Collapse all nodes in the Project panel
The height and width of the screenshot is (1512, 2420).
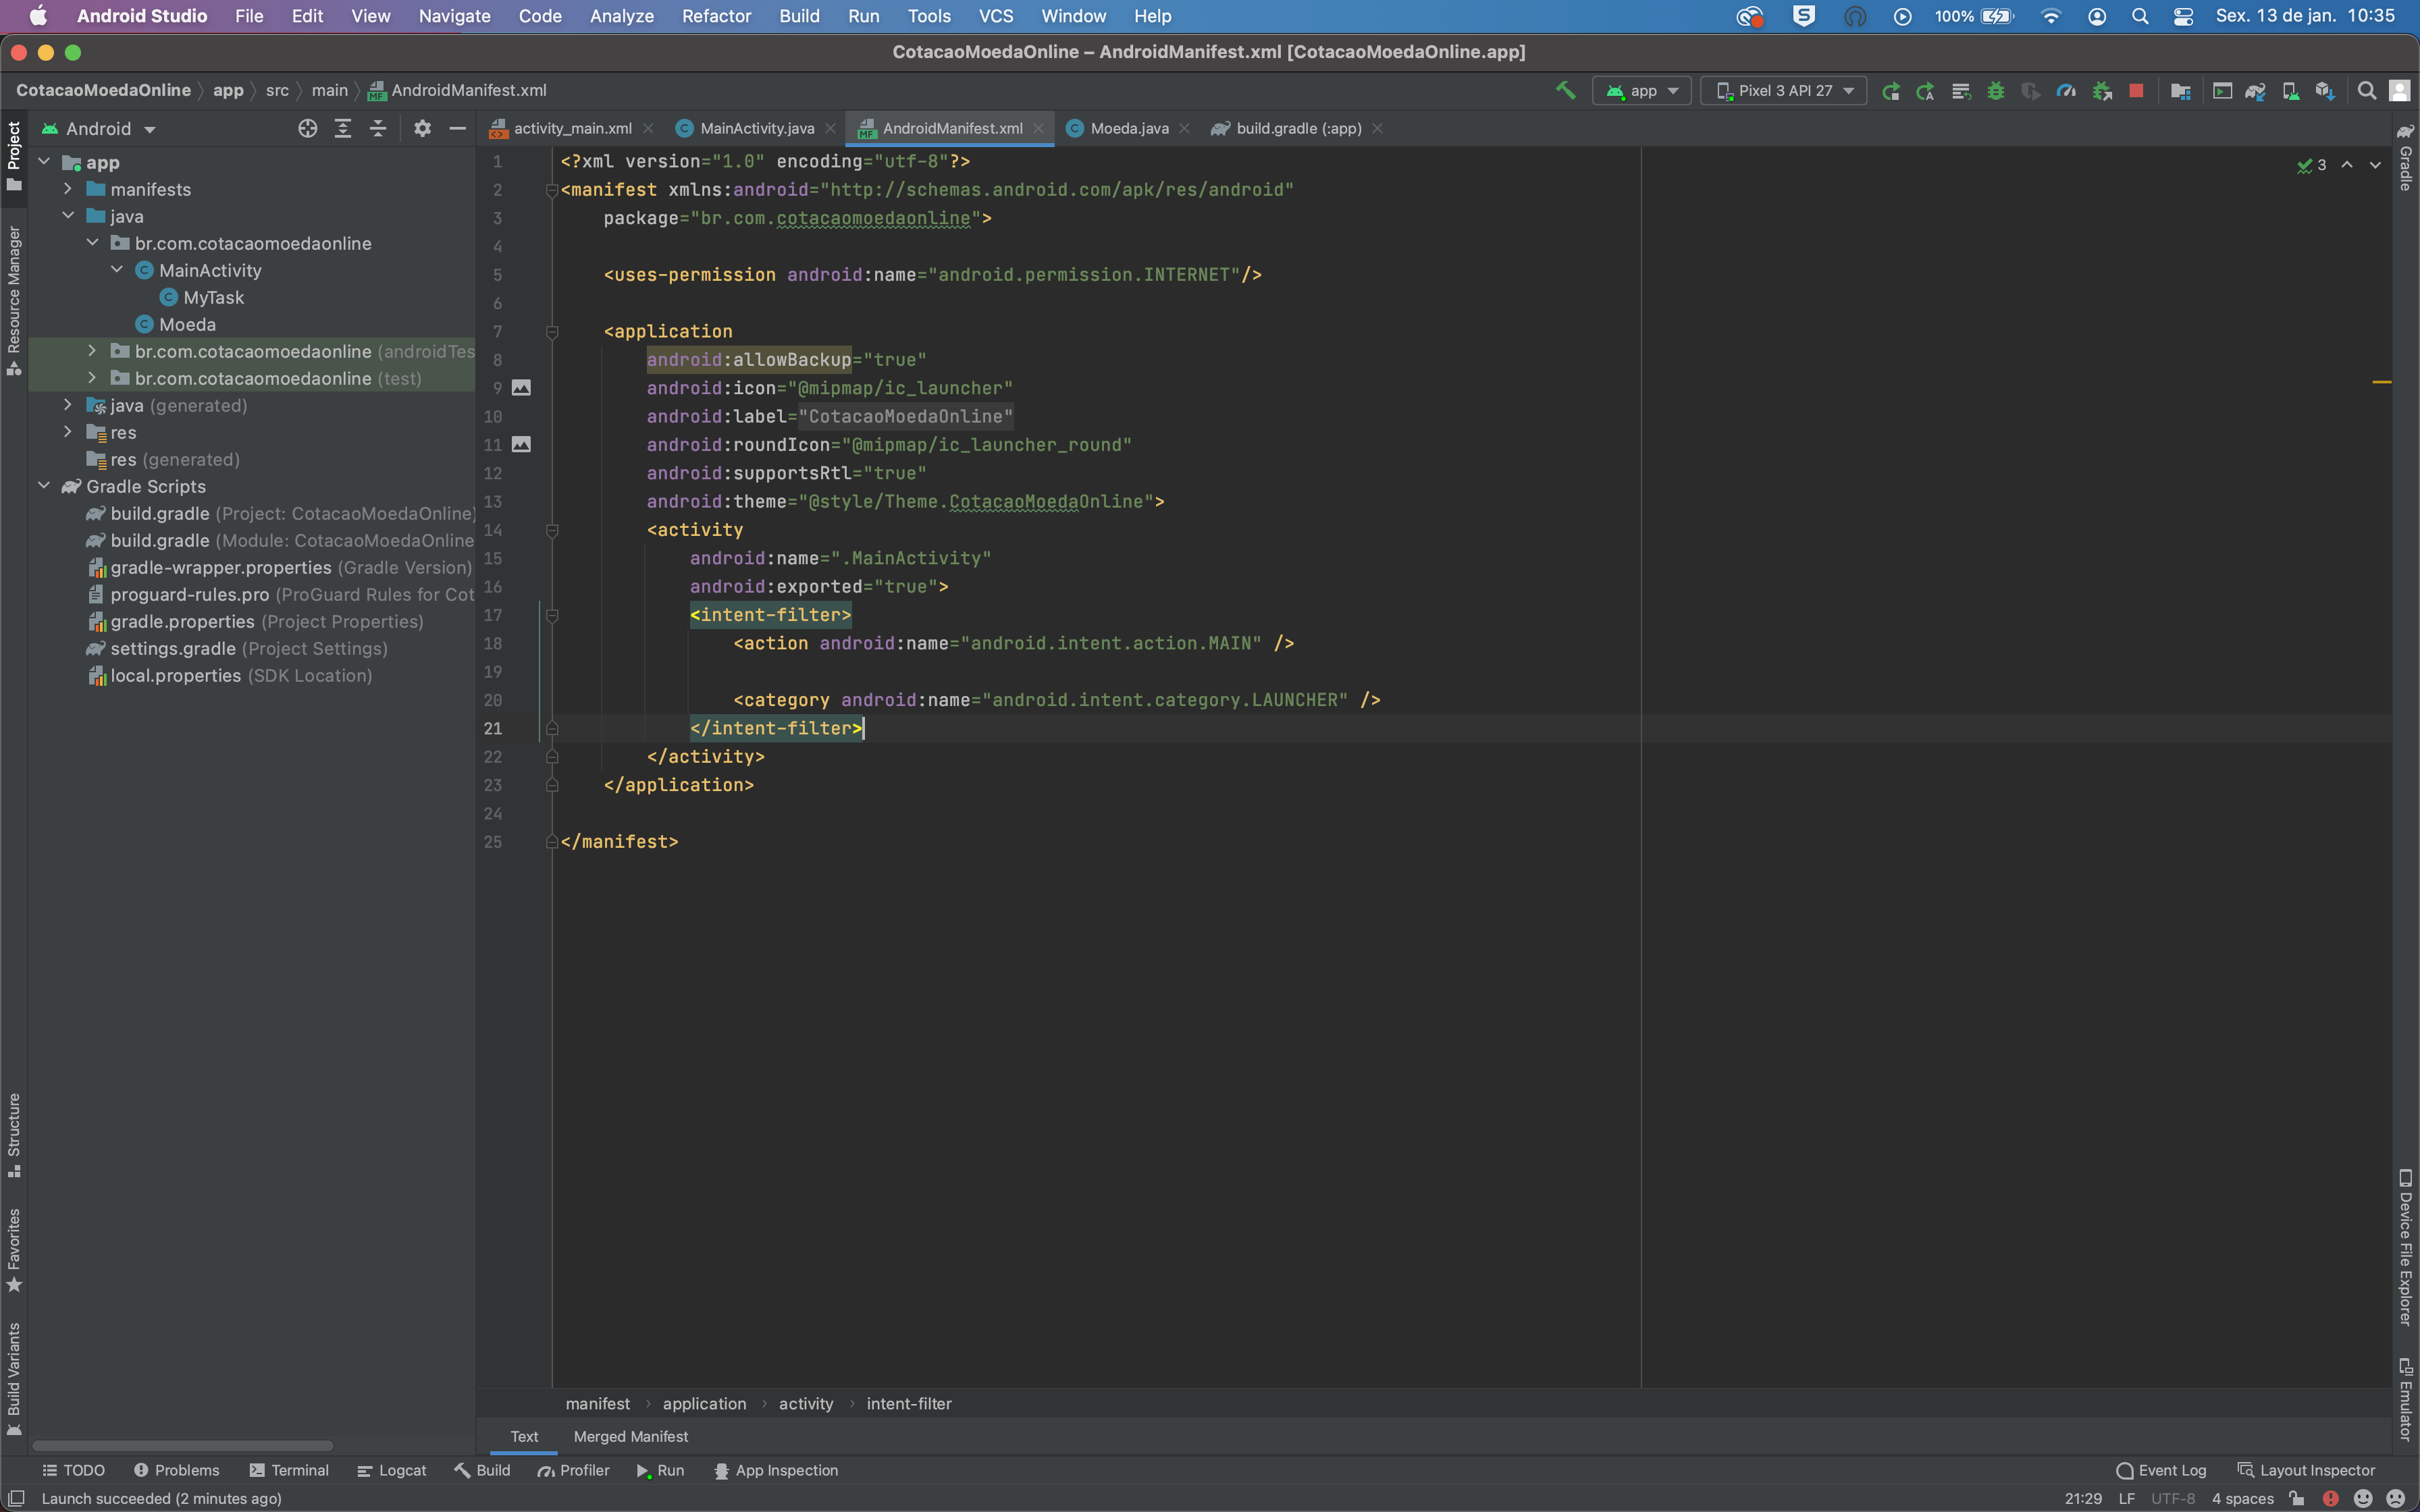(379, 128)
